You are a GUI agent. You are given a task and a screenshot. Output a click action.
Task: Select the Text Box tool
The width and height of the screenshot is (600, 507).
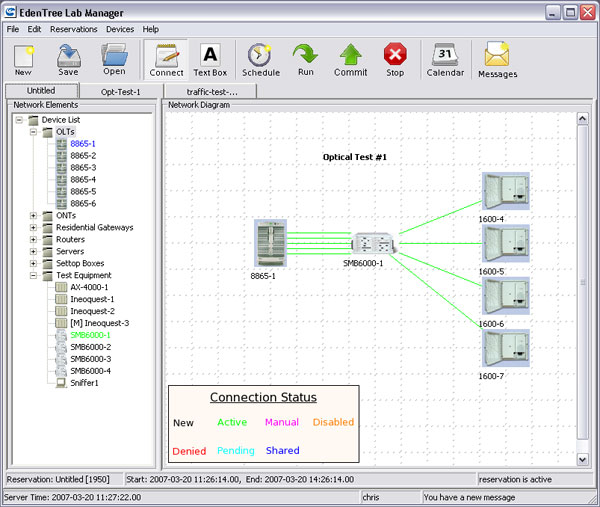pyautogui.click(x=210, y=59)
